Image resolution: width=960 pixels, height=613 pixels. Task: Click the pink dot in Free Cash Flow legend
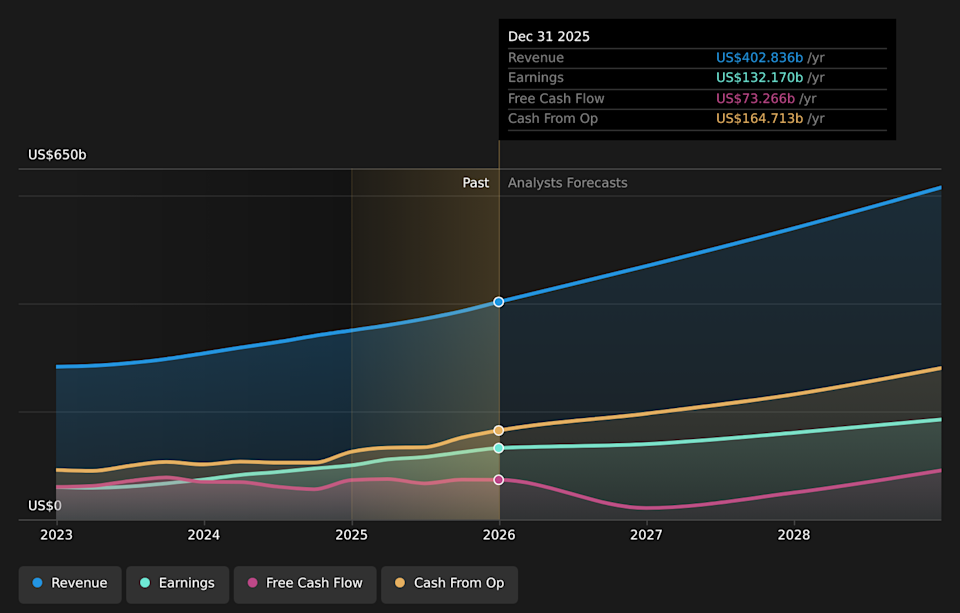click(253, 583)
